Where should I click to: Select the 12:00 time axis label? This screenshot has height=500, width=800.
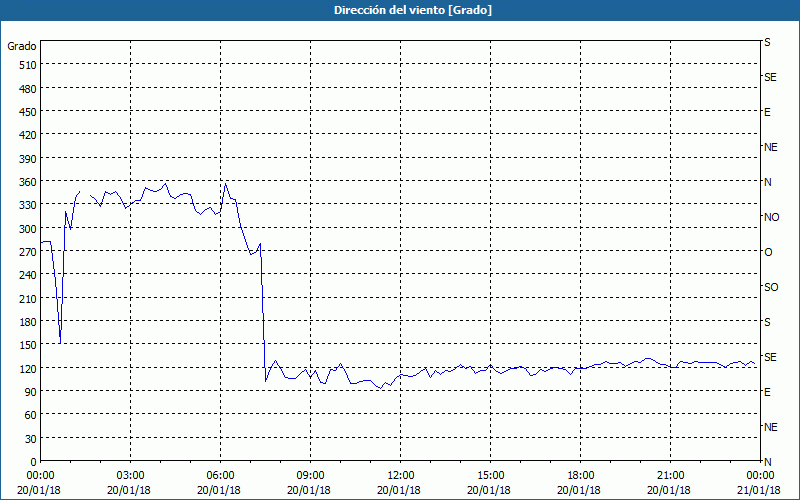(x=401, y=476)
